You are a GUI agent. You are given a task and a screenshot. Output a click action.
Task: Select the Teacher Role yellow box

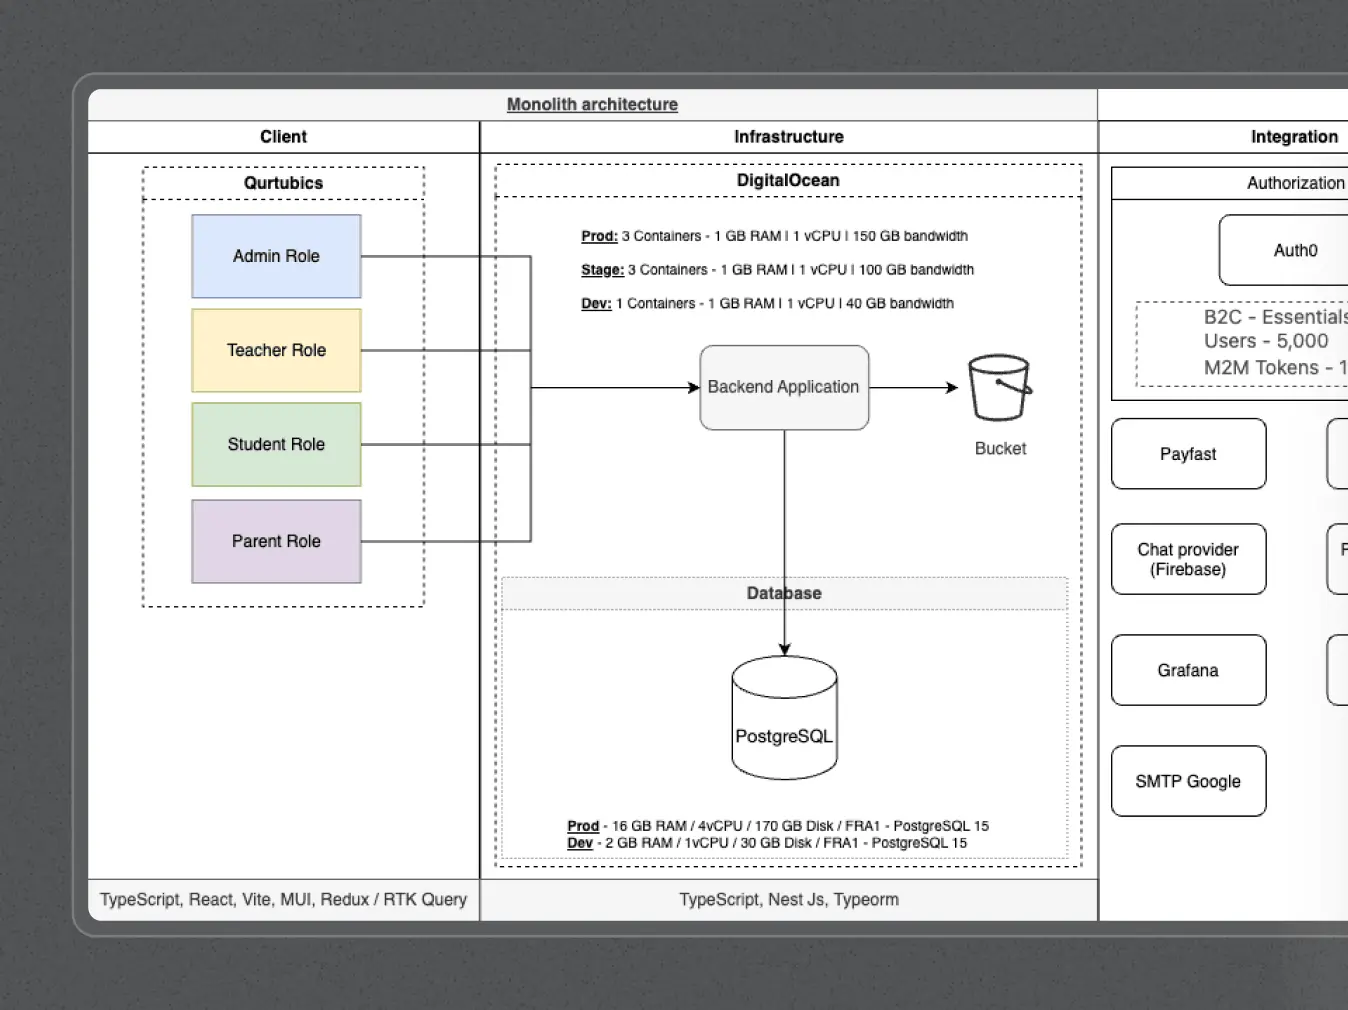276,350
